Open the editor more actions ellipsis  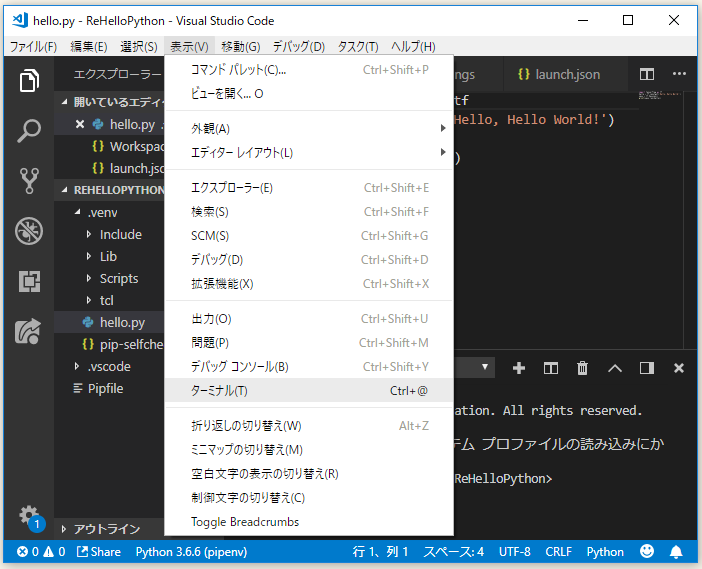click(x=679, y=74)
